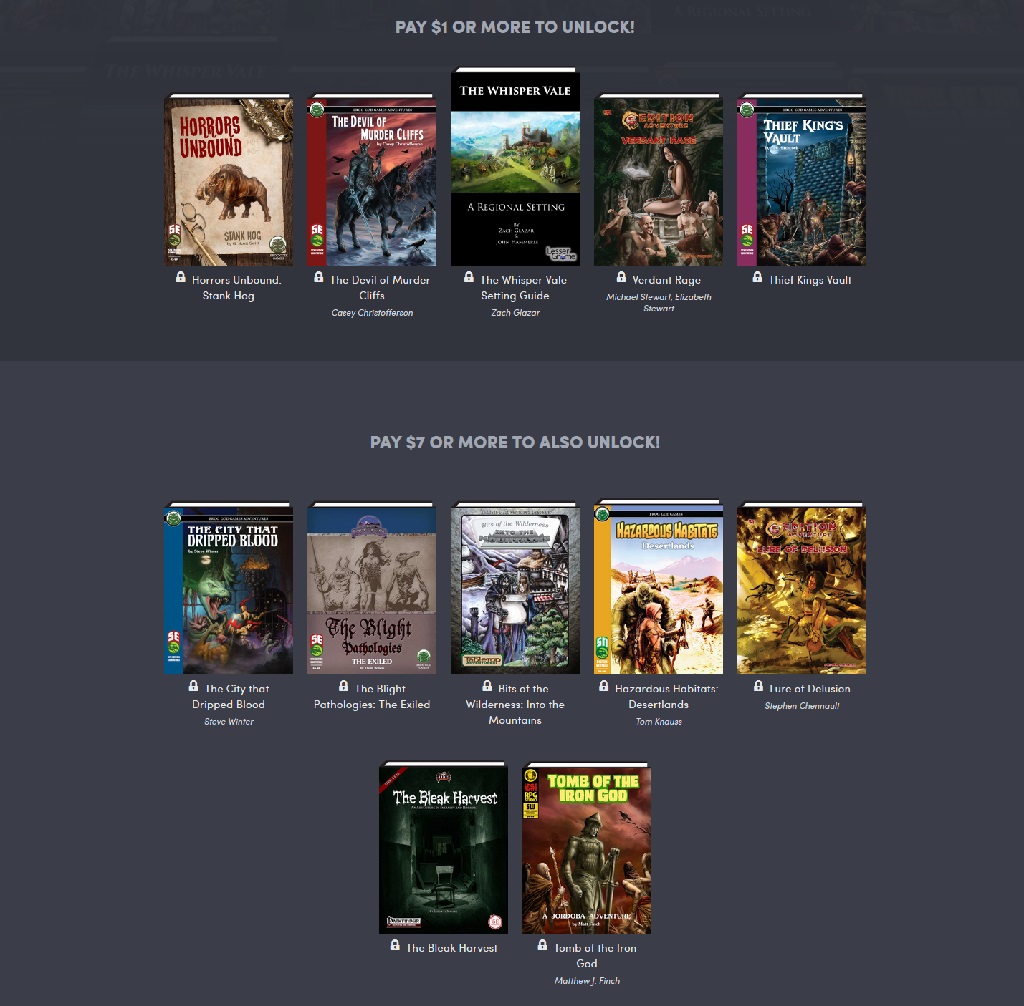Open The City That Dripped Blood cover
The image size is (1024, 1006).
[228, 588]
